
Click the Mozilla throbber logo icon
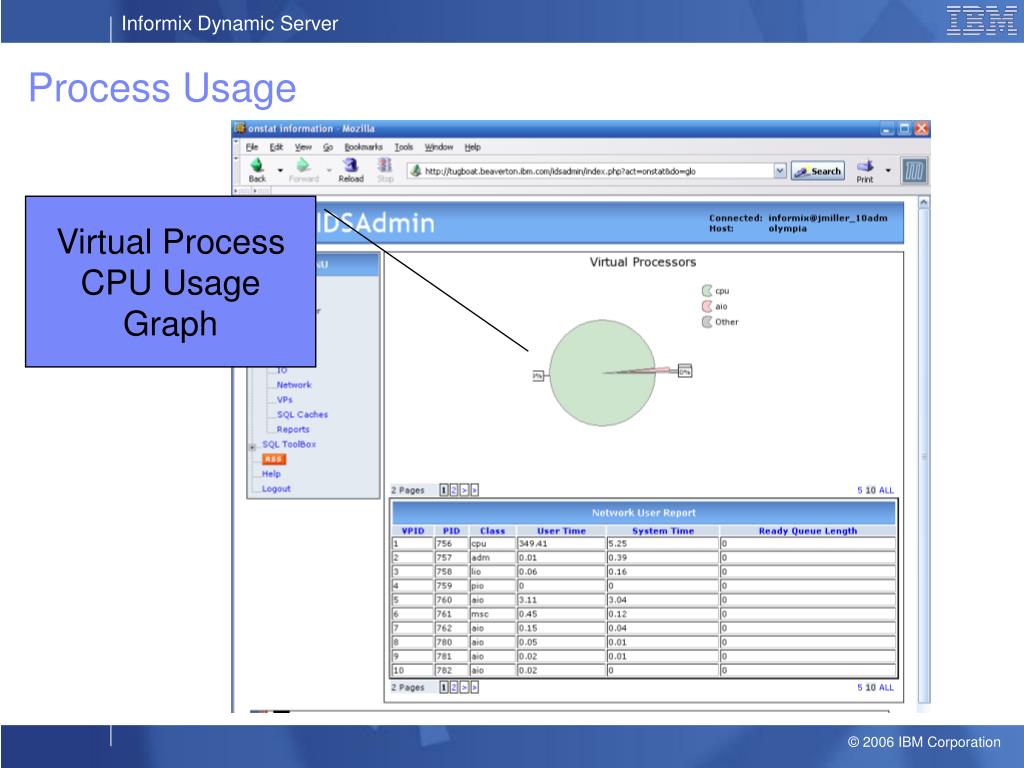pyautogui.click(x=914, y=171)
